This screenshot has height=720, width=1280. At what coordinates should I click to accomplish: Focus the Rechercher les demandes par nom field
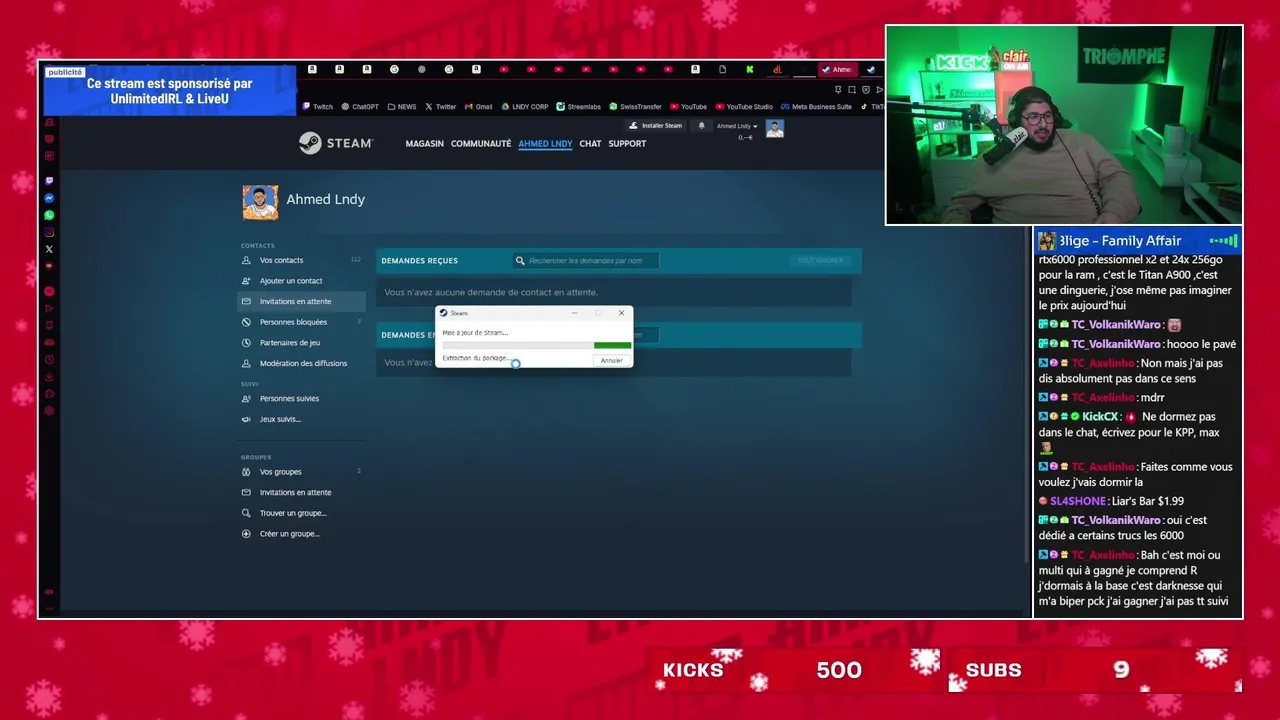coord(586,261)
